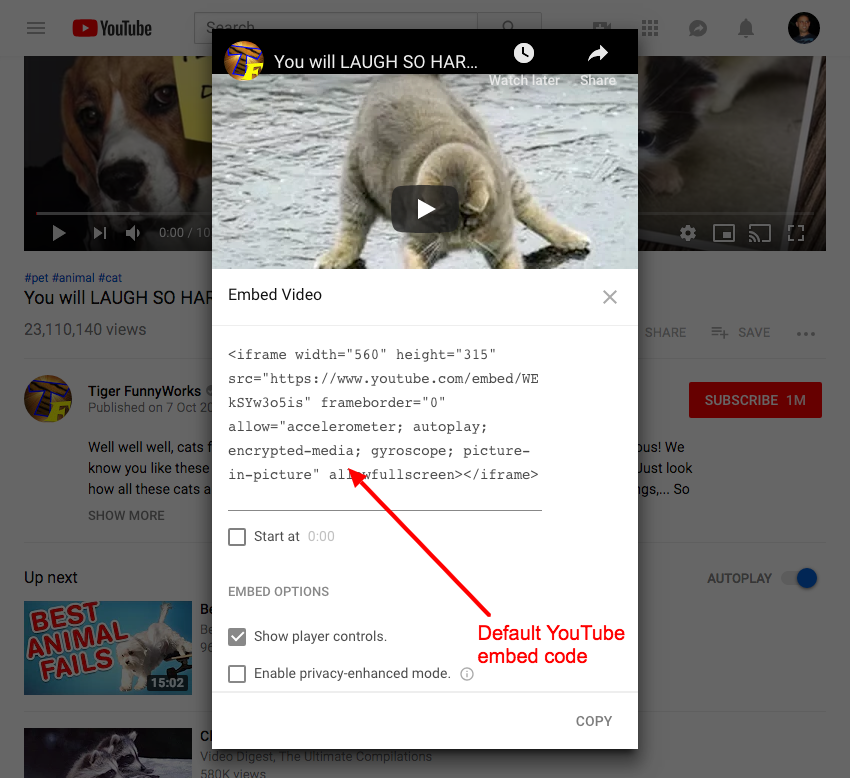Click the #animal hashtag link
The height and width of the screenshot is (778, 850).
[73, 278]
